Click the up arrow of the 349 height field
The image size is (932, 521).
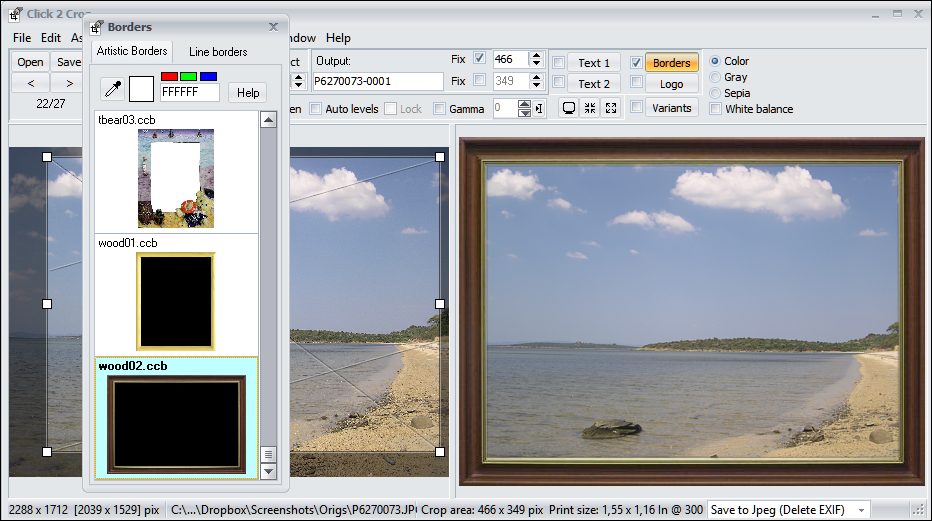537,77
